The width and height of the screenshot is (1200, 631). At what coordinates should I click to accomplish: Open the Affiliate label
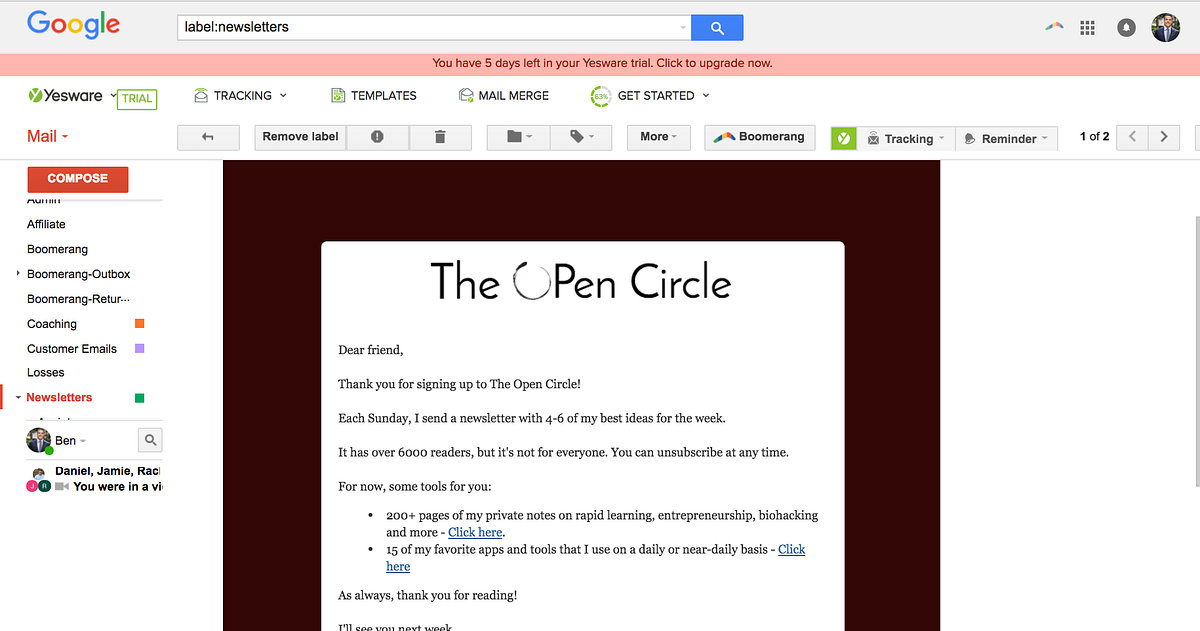click(x=46, y=224)
